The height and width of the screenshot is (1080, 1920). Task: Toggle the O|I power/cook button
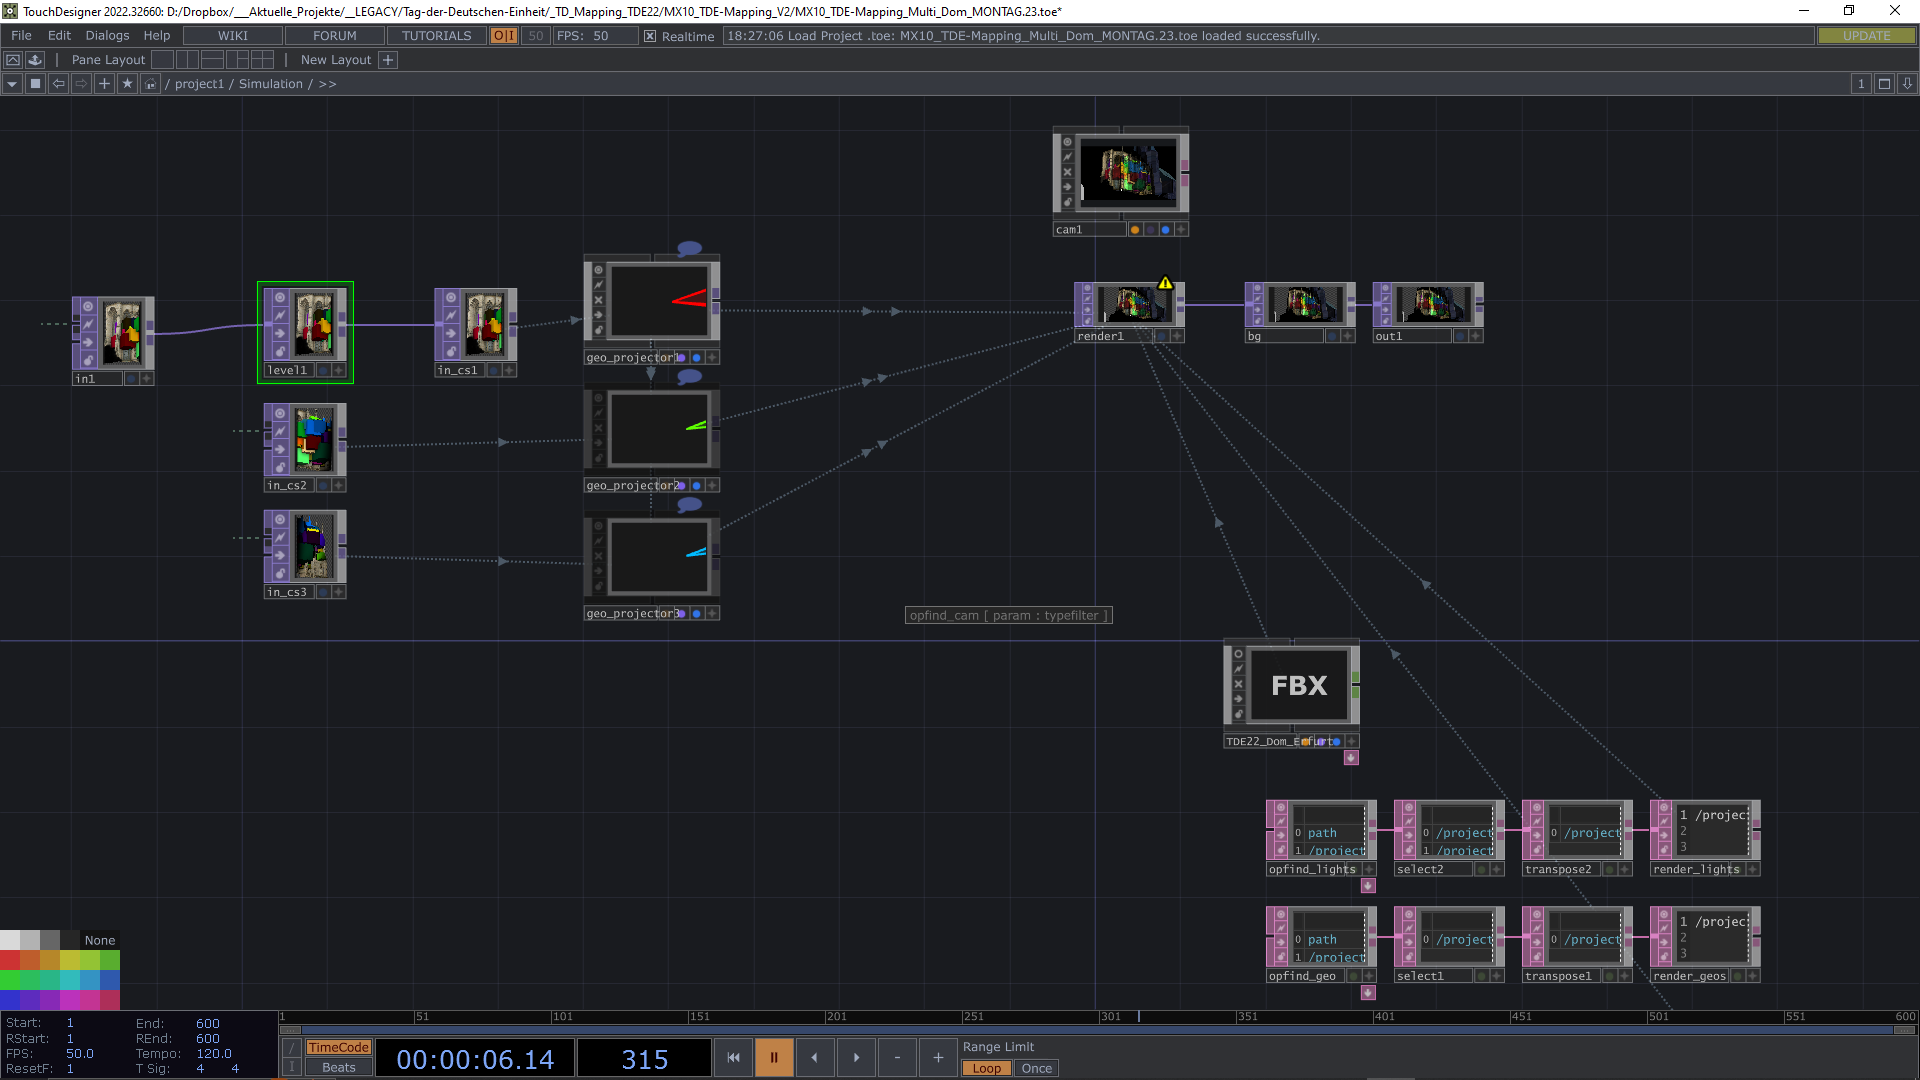(504, 36)
